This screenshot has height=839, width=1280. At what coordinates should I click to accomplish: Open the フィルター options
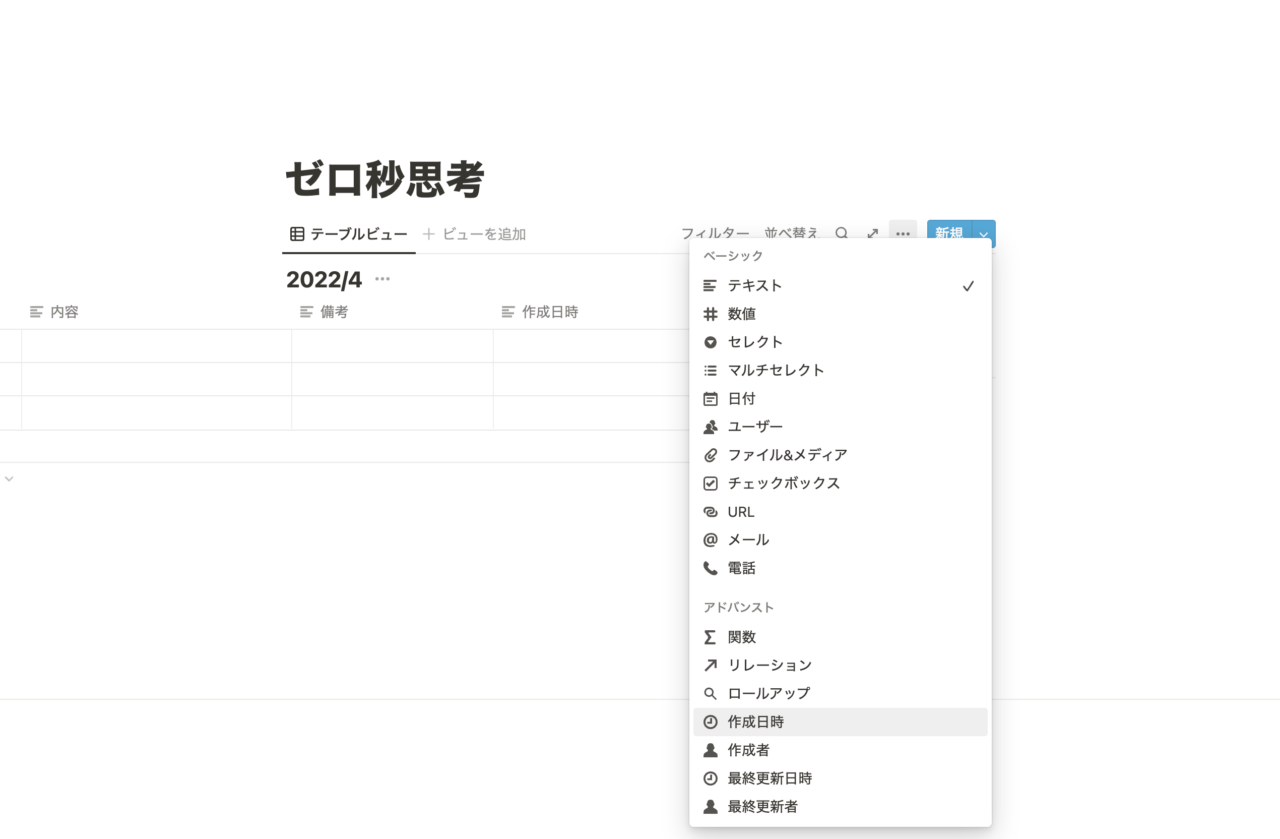[715, 233]
